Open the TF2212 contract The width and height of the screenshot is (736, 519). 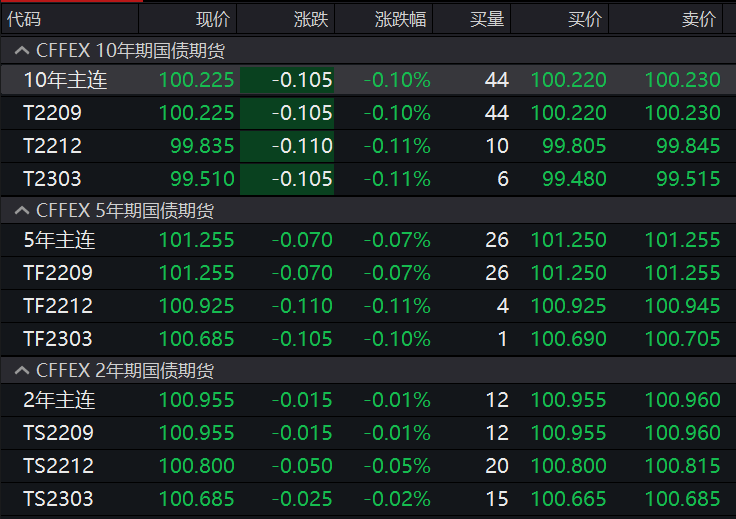click(58, 306)
